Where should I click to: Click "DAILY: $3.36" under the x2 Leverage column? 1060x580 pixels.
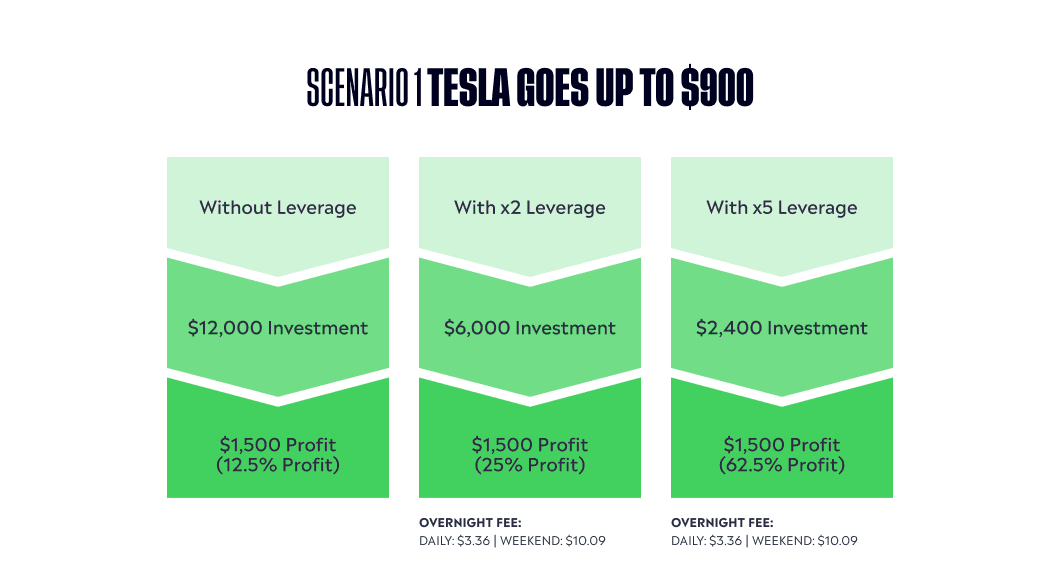pos(454,541)
